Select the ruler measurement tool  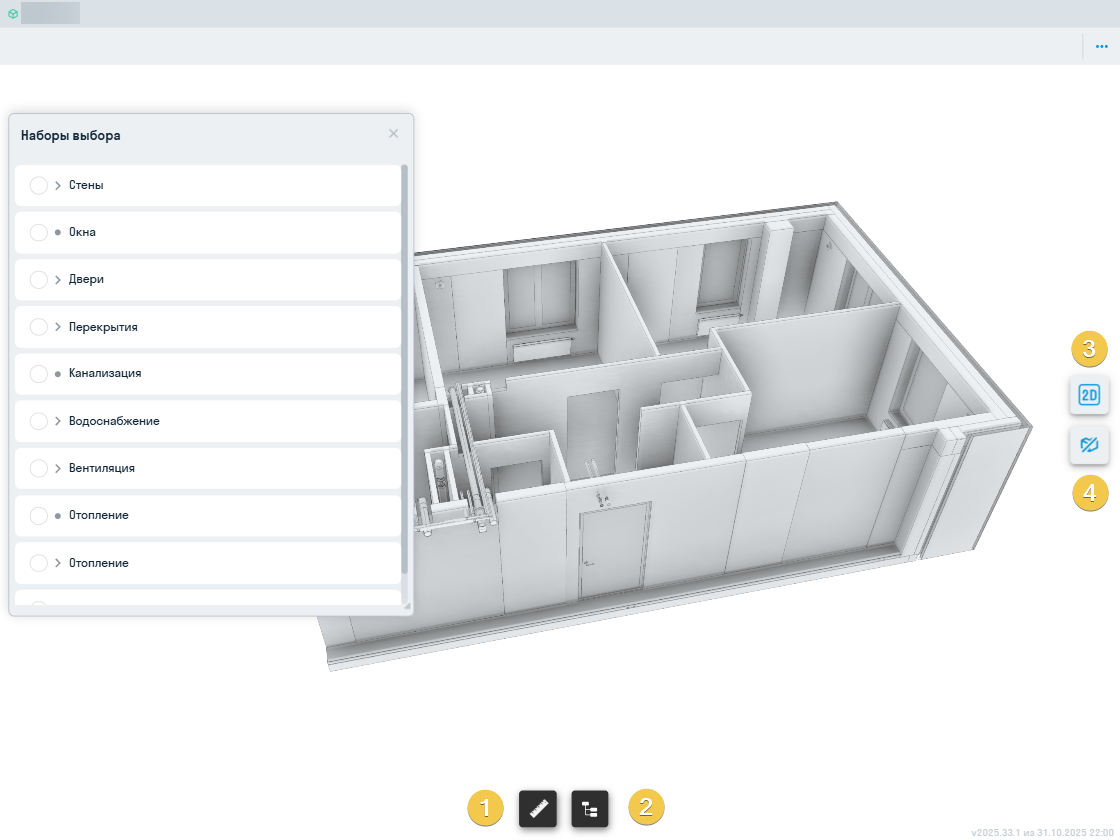point(537,808)
